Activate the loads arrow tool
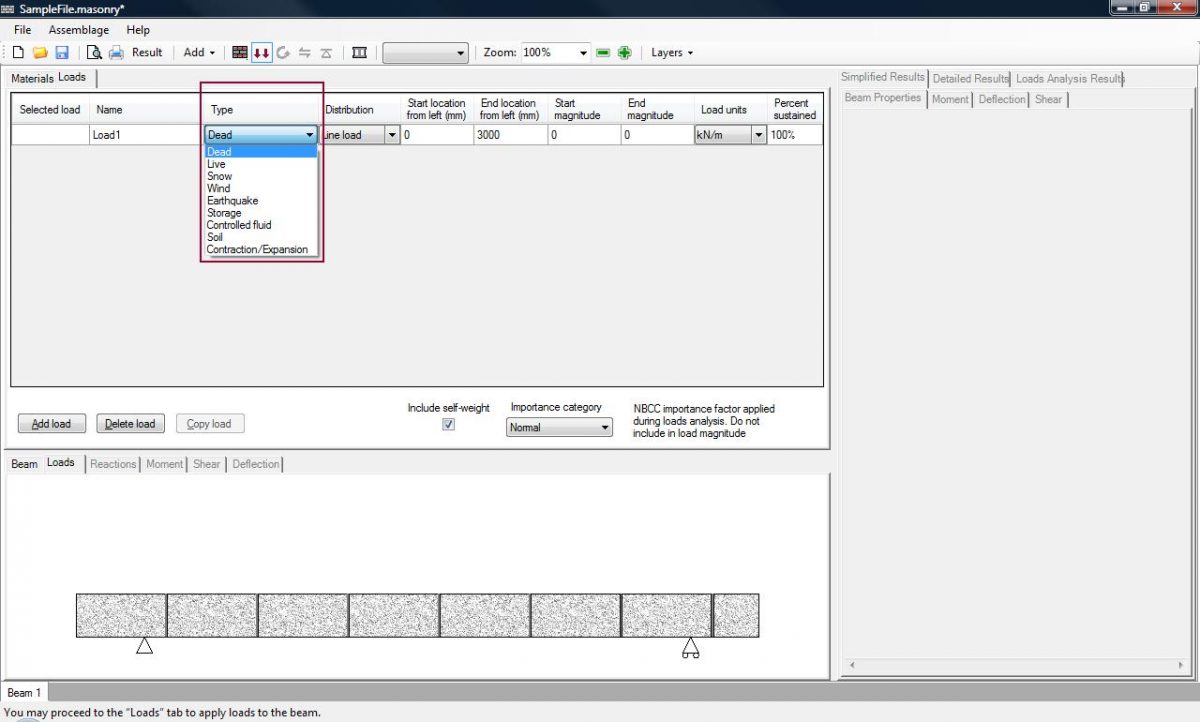Image resolution: width=1200 pixels, height=722 pixels. 261,52
